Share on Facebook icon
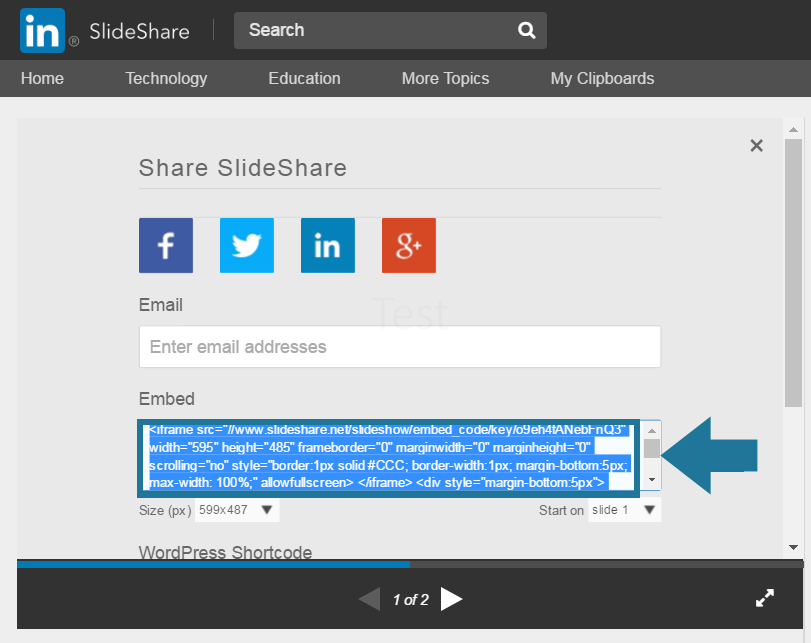Screen dimensions: 811x643 click(166, 245)
